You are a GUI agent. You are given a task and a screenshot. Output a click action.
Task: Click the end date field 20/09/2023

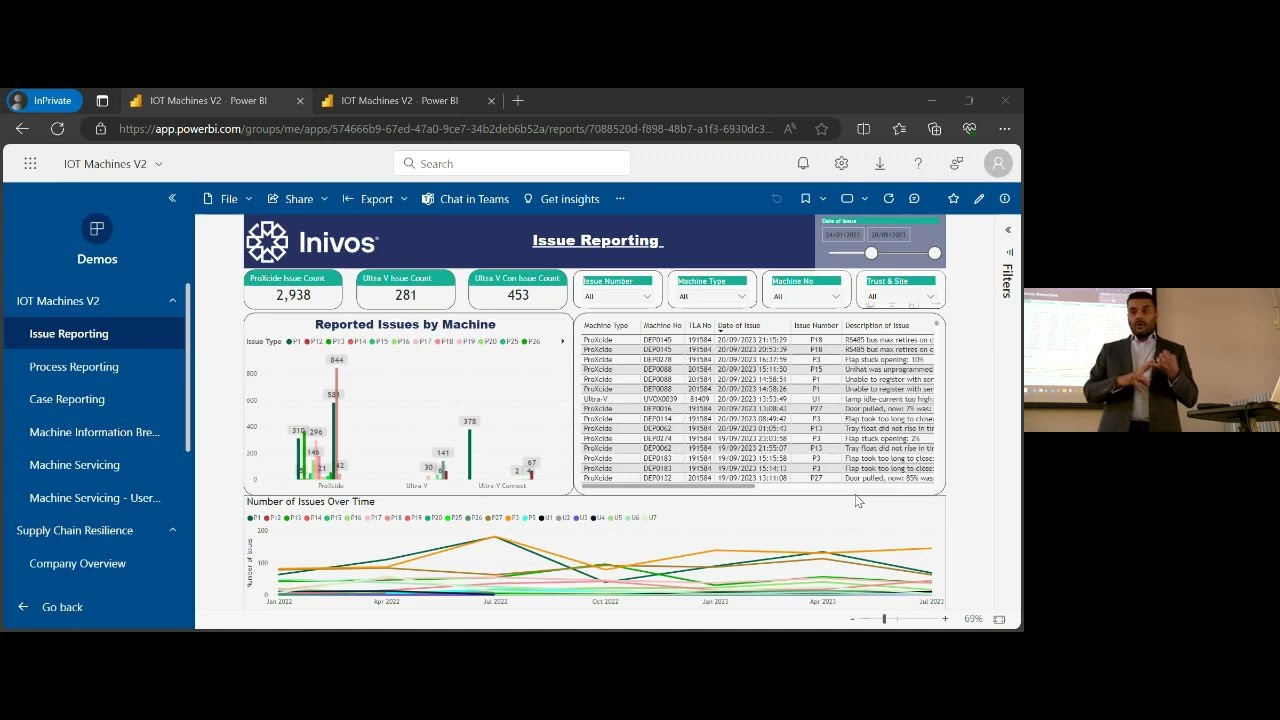pyautogui.click(x=888, y=235)
